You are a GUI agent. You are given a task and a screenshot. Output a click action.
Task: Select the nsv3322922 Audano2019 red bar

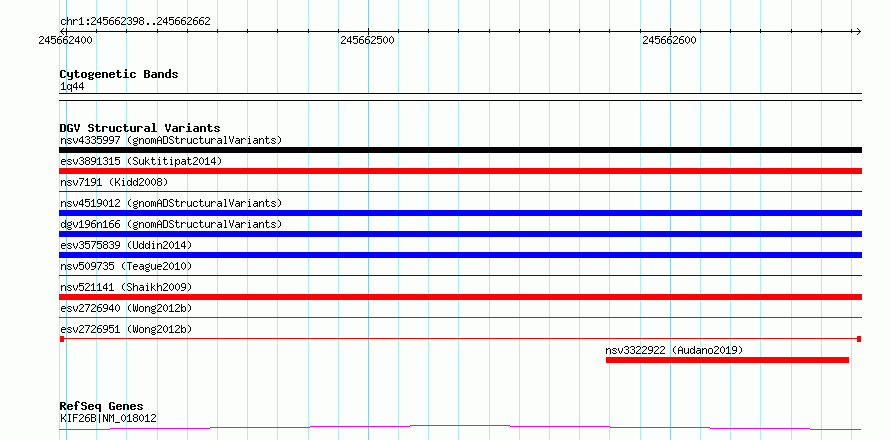click(x=727, y=360)
